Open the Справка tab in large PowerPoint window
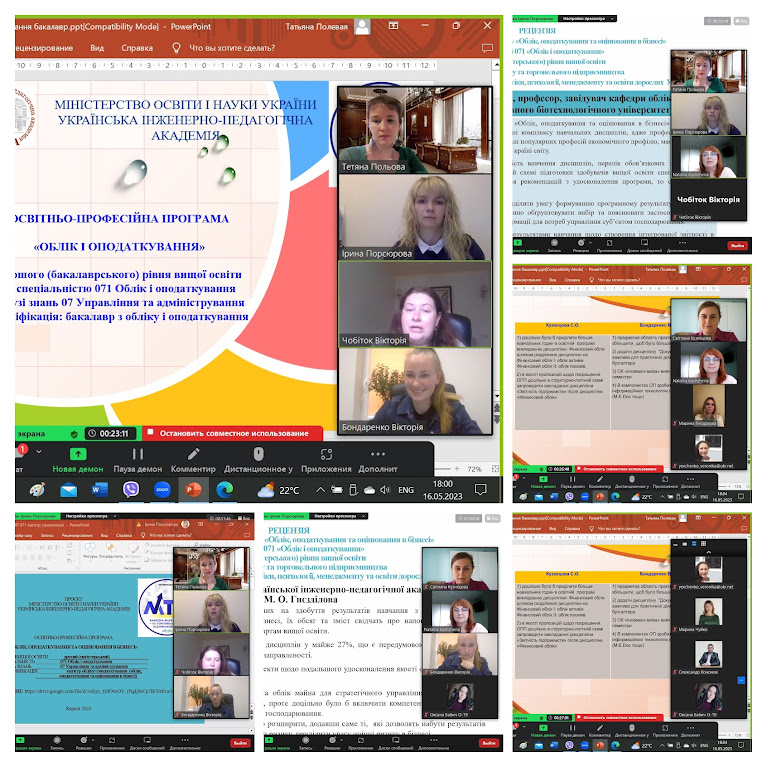Viewport: 767px width, 767px height. pos(137,48)
